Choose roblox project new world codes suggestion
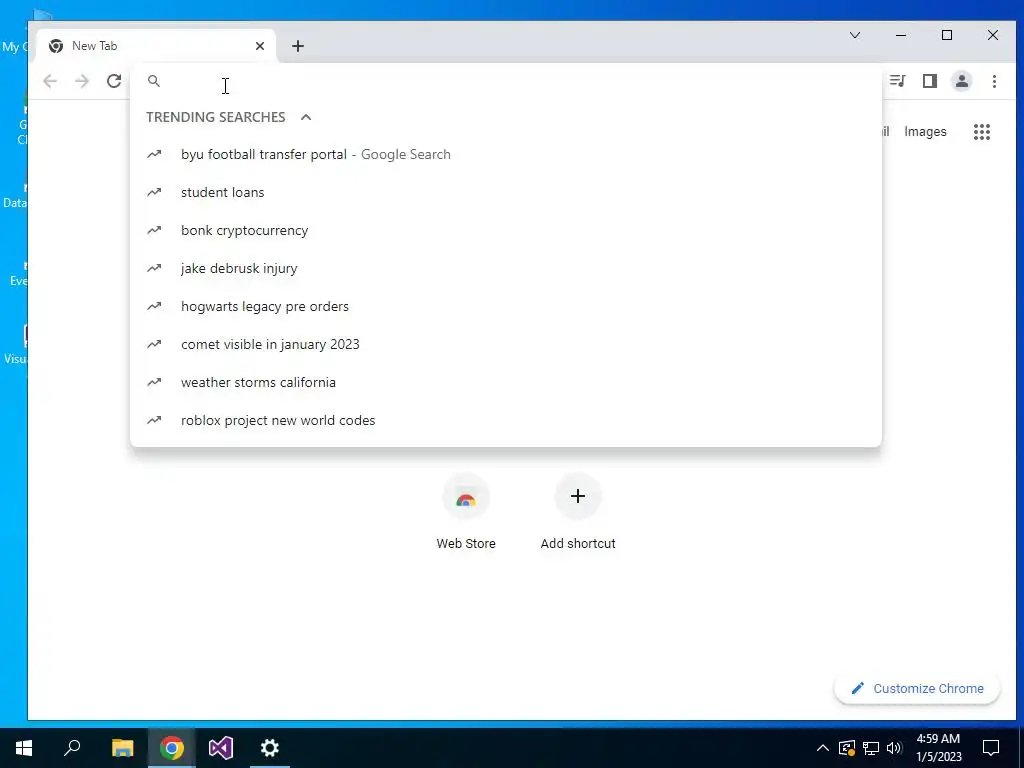This screenshot has width=1024, height=768. tap(505, 420)
